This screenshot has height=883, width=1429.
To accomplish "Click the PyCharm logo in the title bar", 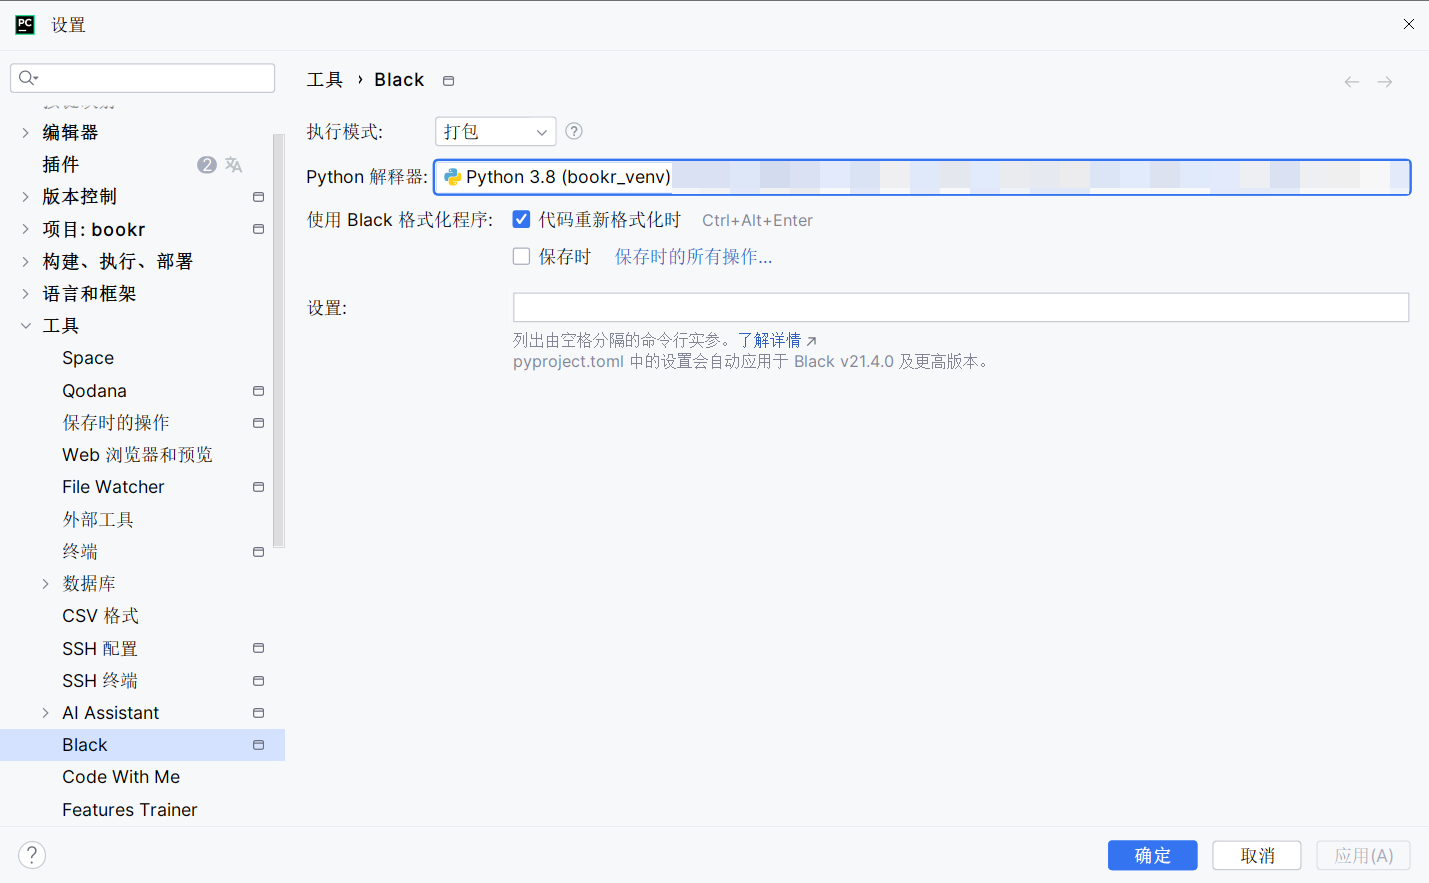I will point(24,24).
